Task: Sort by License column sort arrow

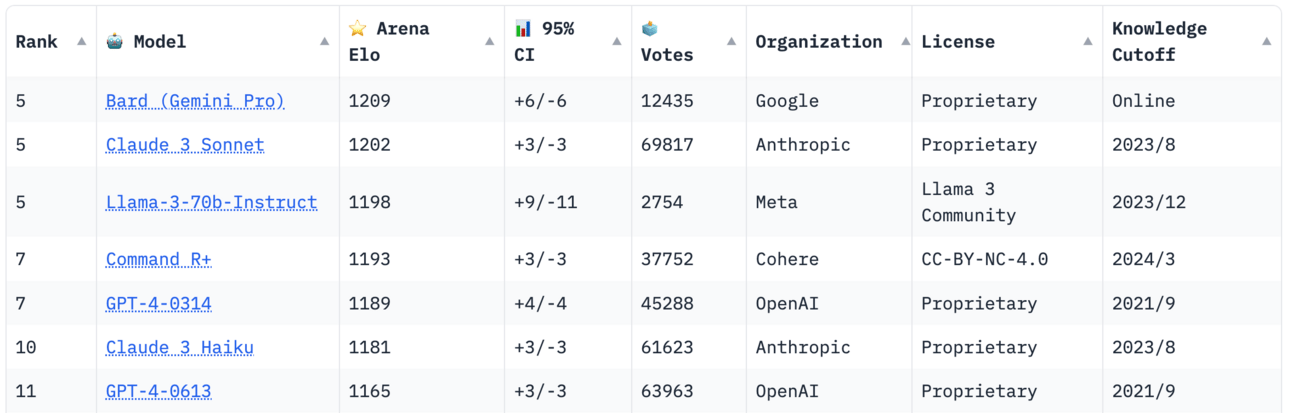Action: tap(1088, 42)
